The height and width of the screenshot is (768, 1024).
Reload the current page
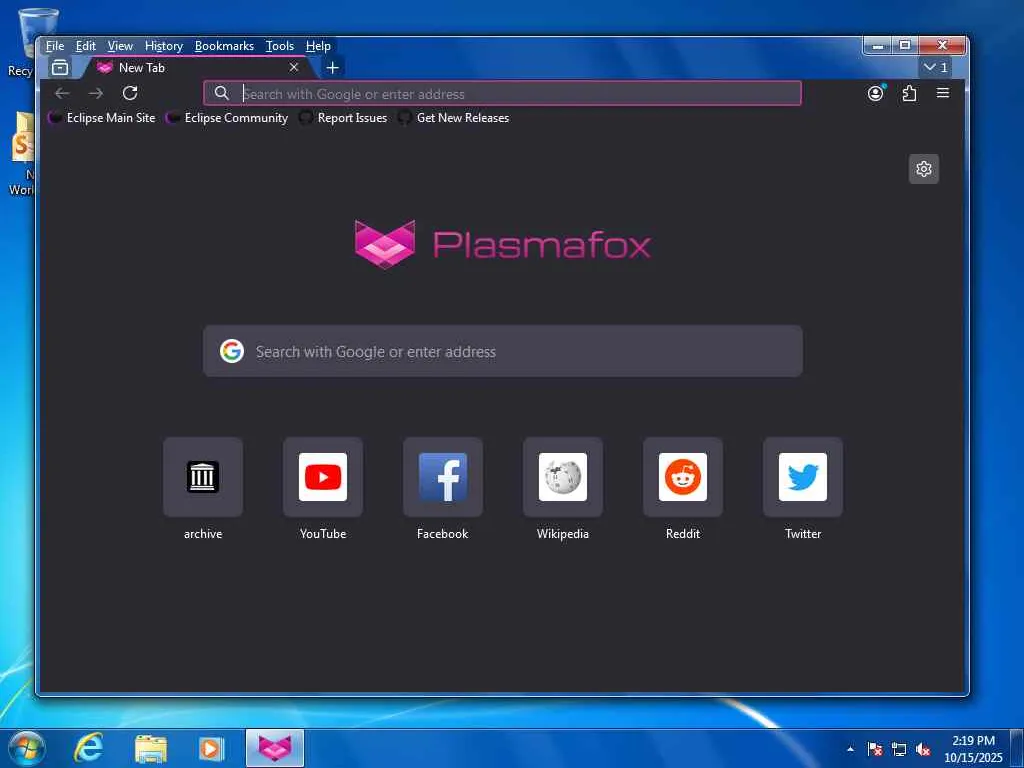pos(130,93)
